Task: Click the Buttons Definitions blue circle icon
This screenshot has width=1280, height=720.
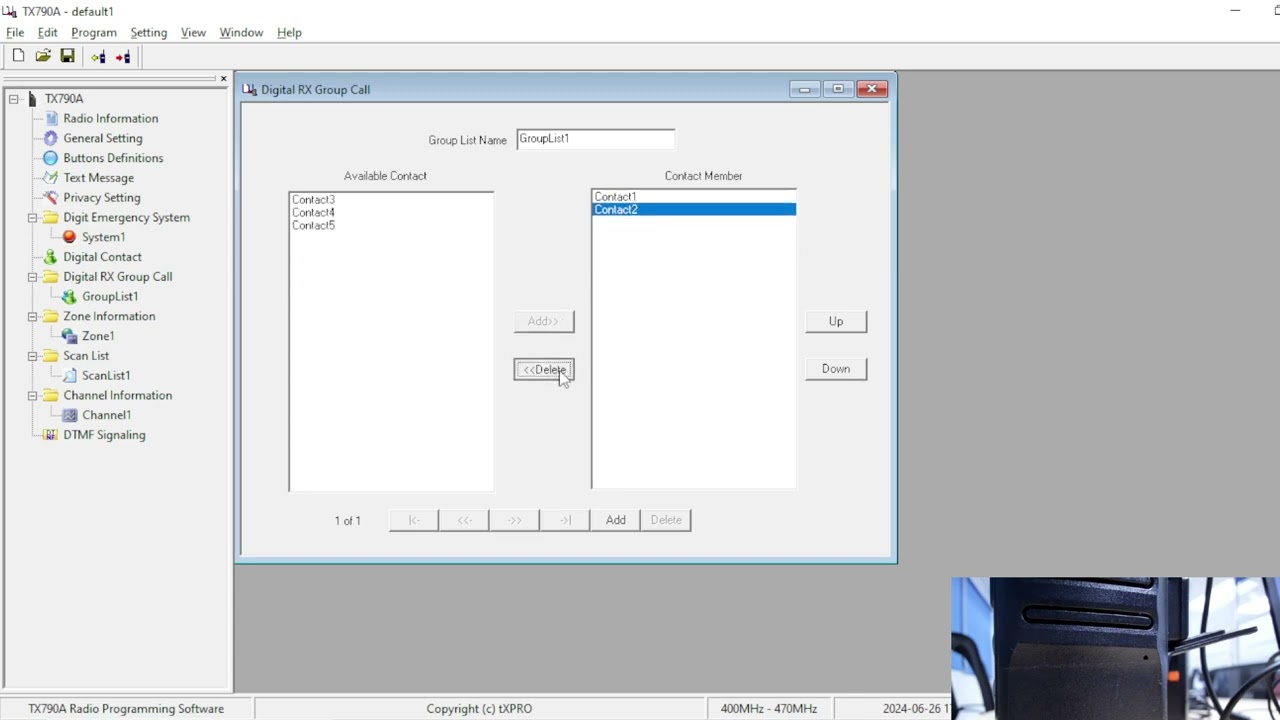Action: (50, 158)
